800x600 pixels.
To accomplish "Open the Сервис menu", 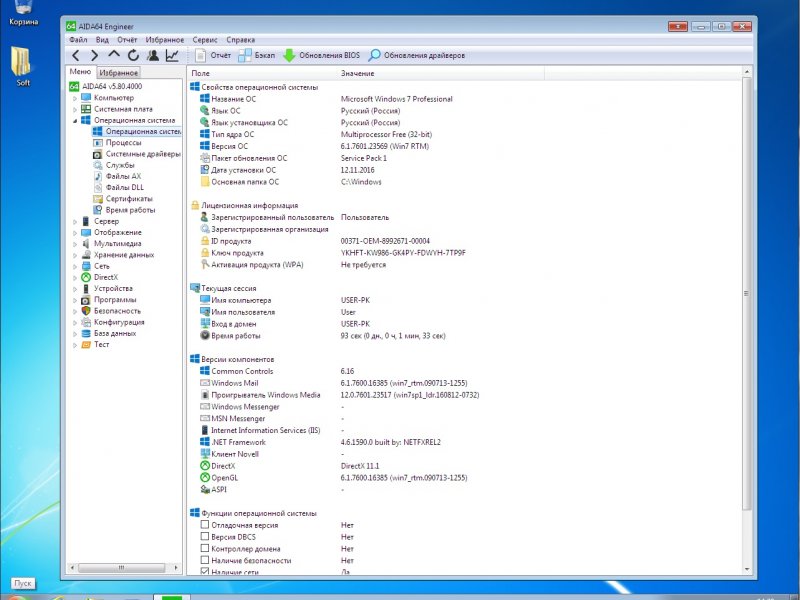I will tap(205, 40).
